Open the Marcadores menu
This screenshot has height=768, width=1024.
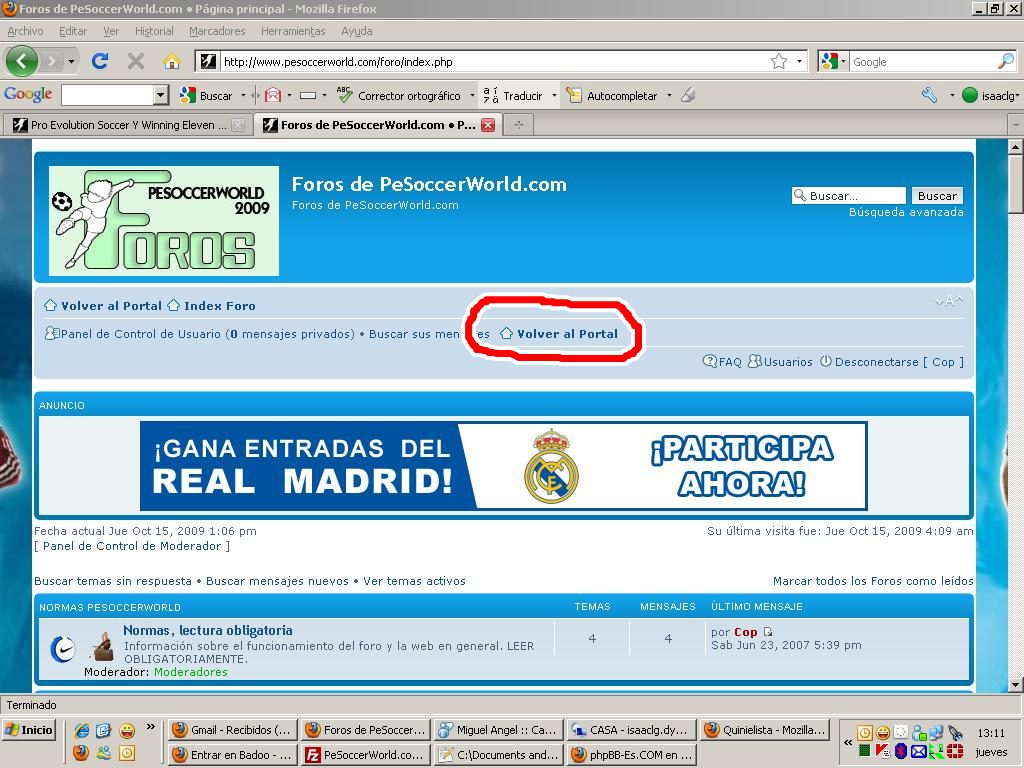[x=217, y=31]
